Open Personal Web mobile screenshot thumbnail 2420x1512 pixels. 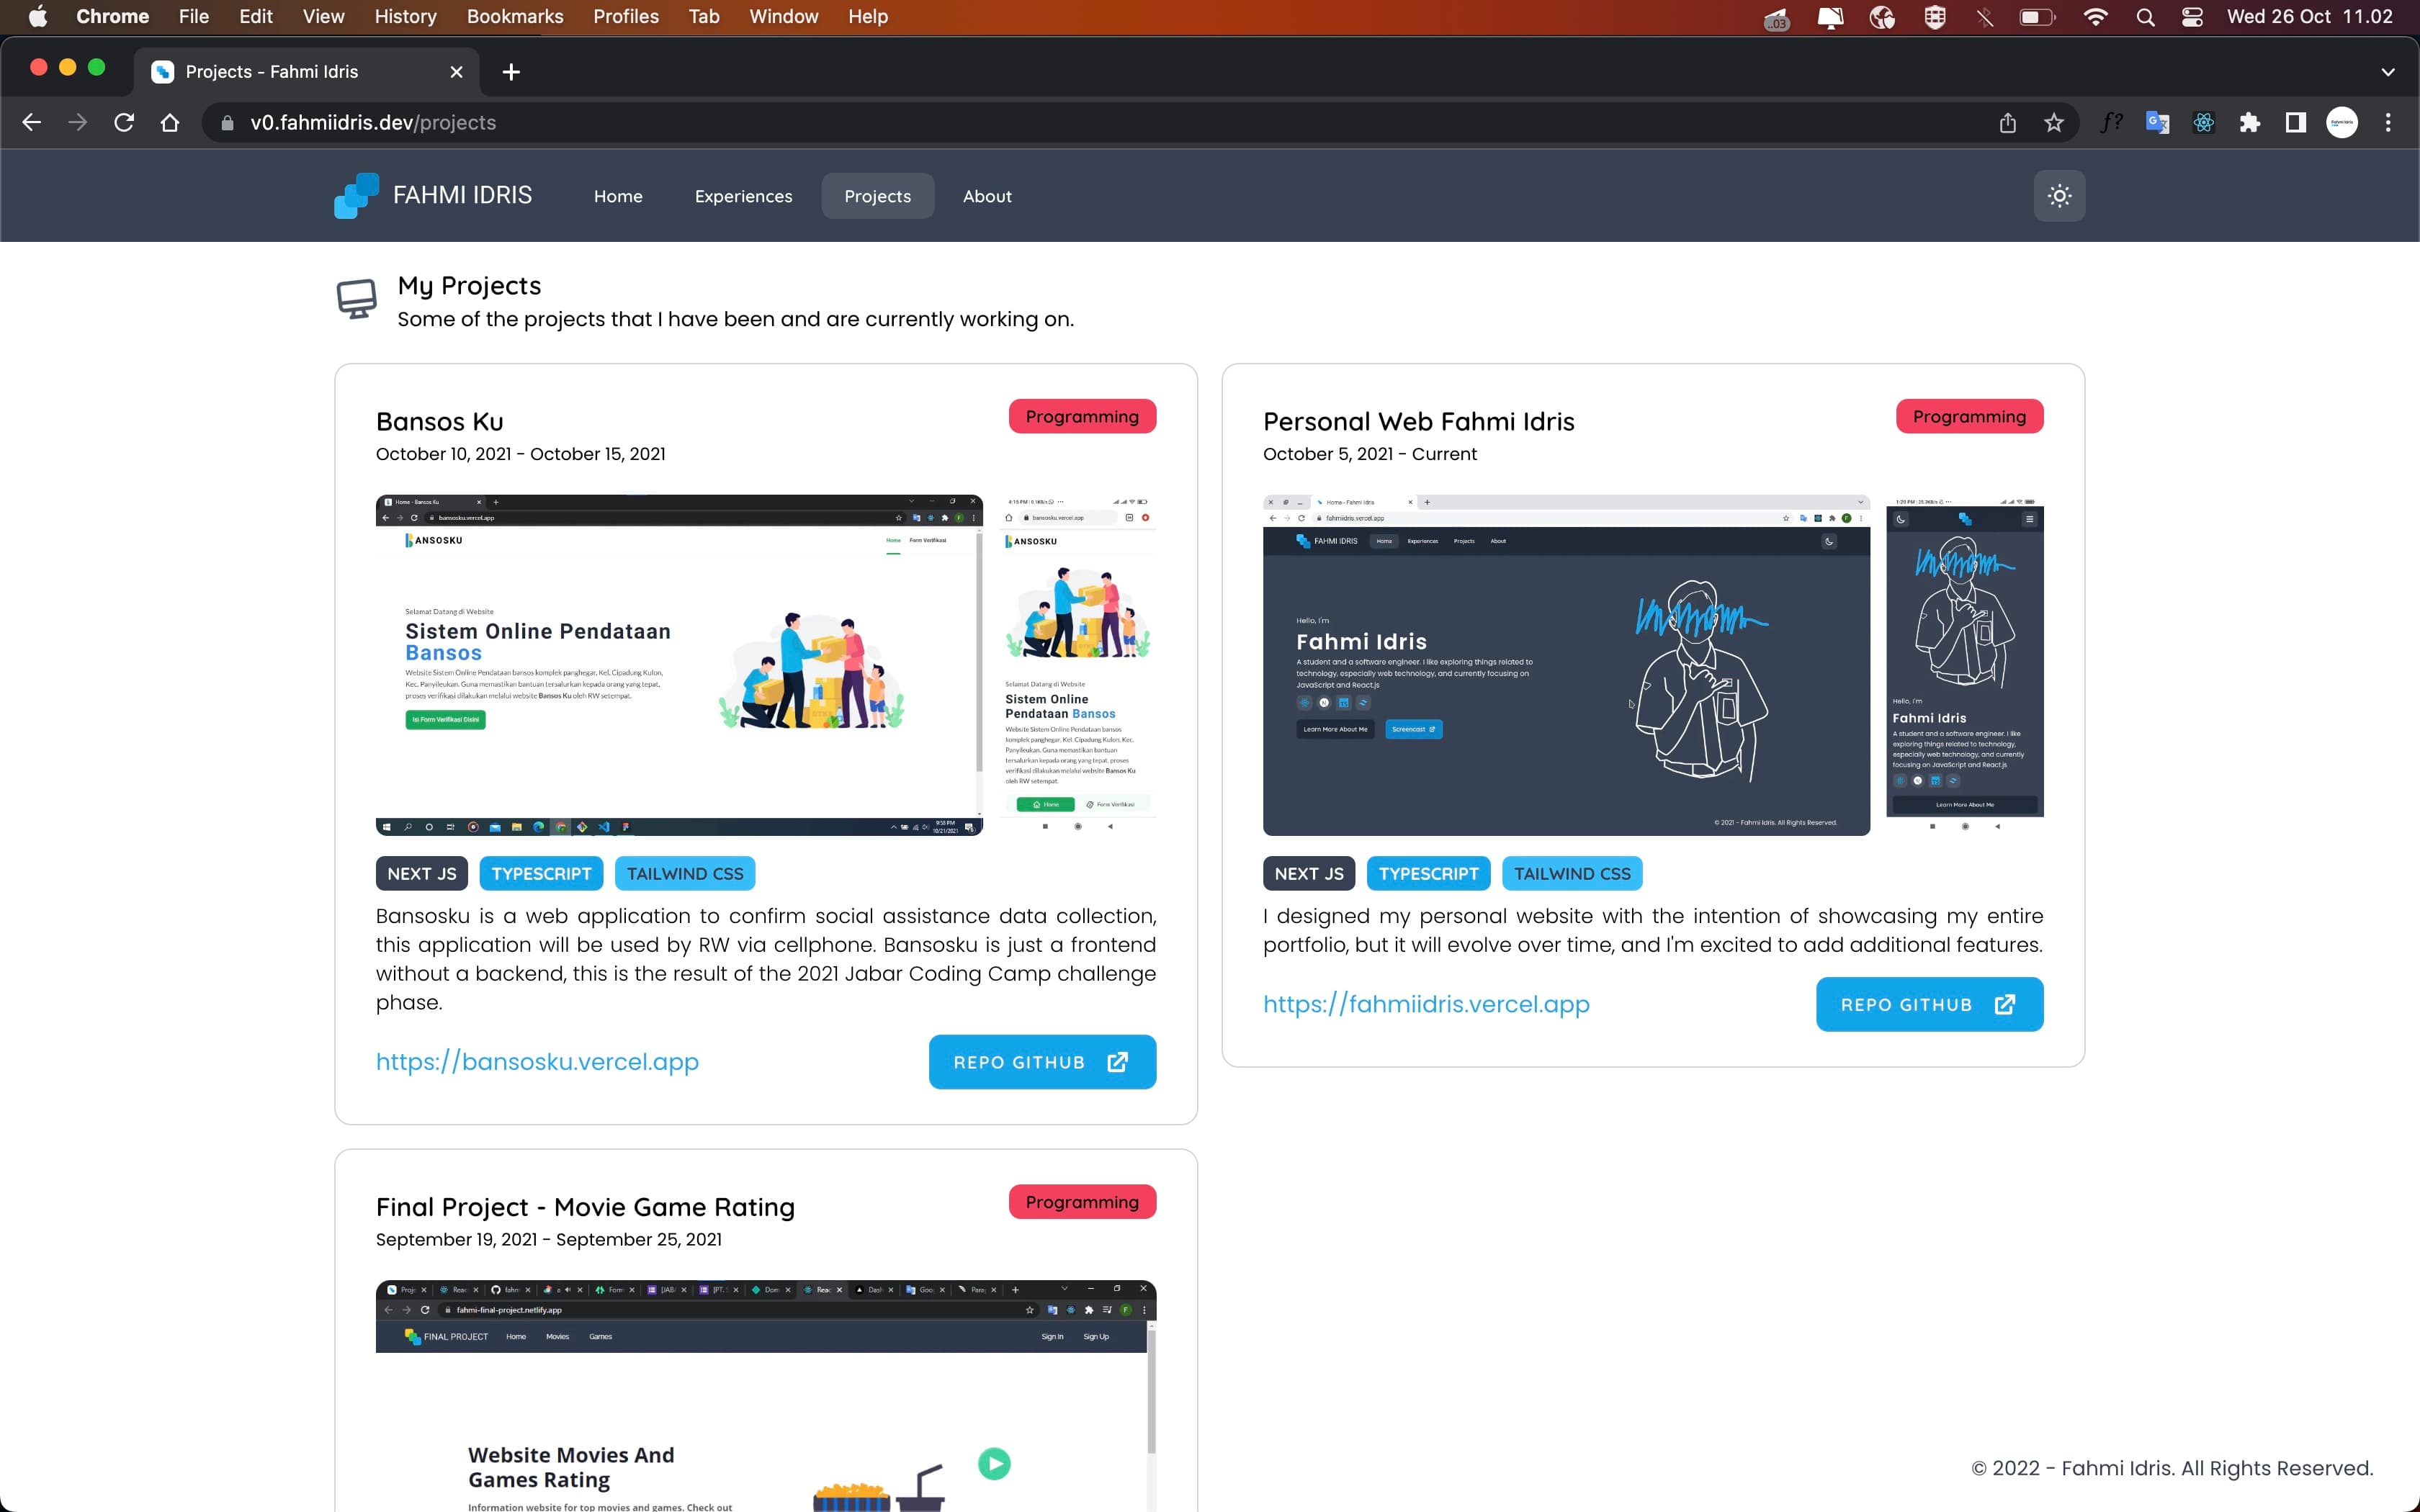(x=1964, y=665)
